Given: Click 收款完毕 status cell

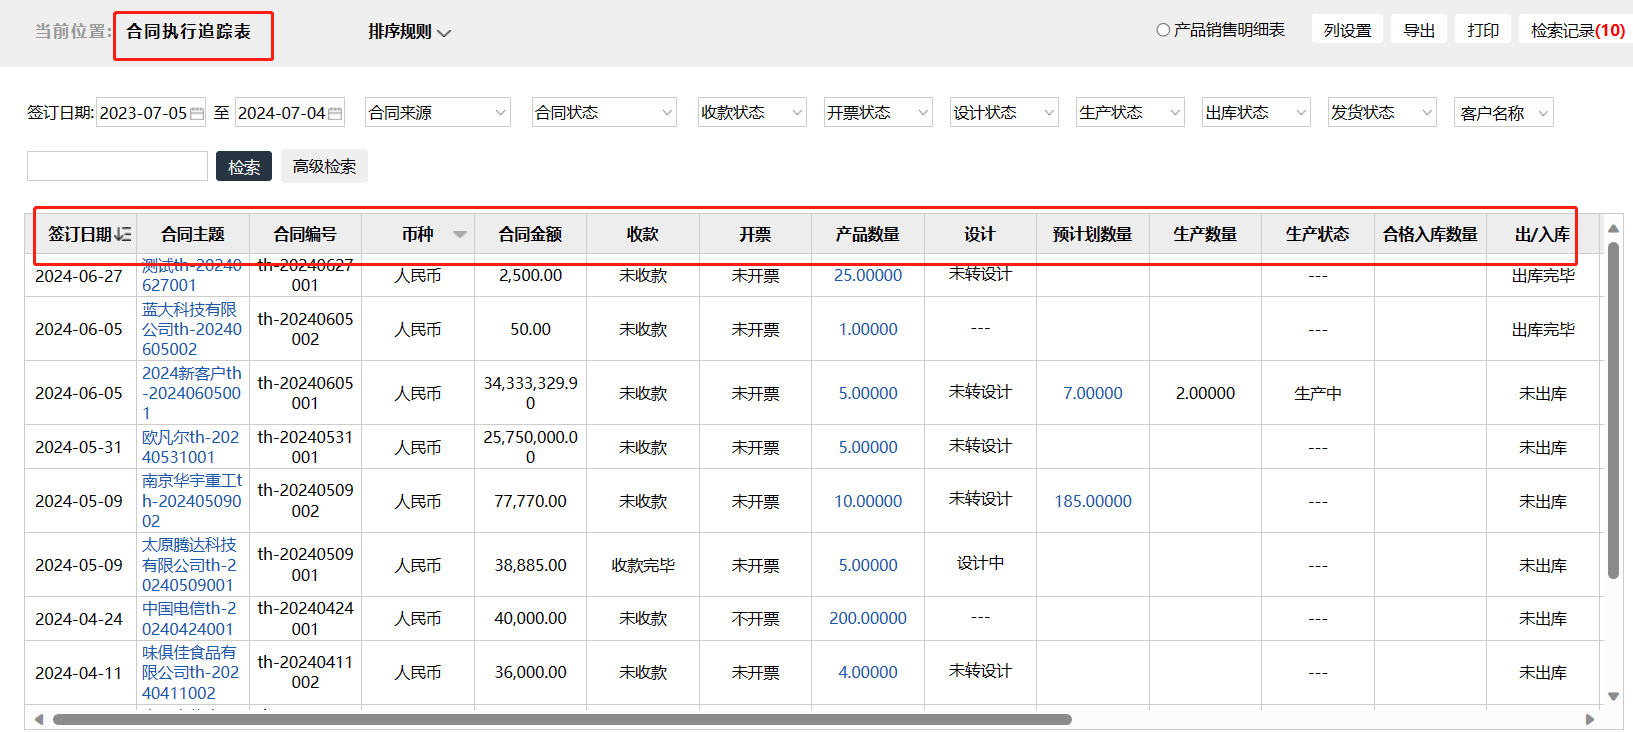Looking at the screenshot, I should pyautogui.click(x=643, y=565).
